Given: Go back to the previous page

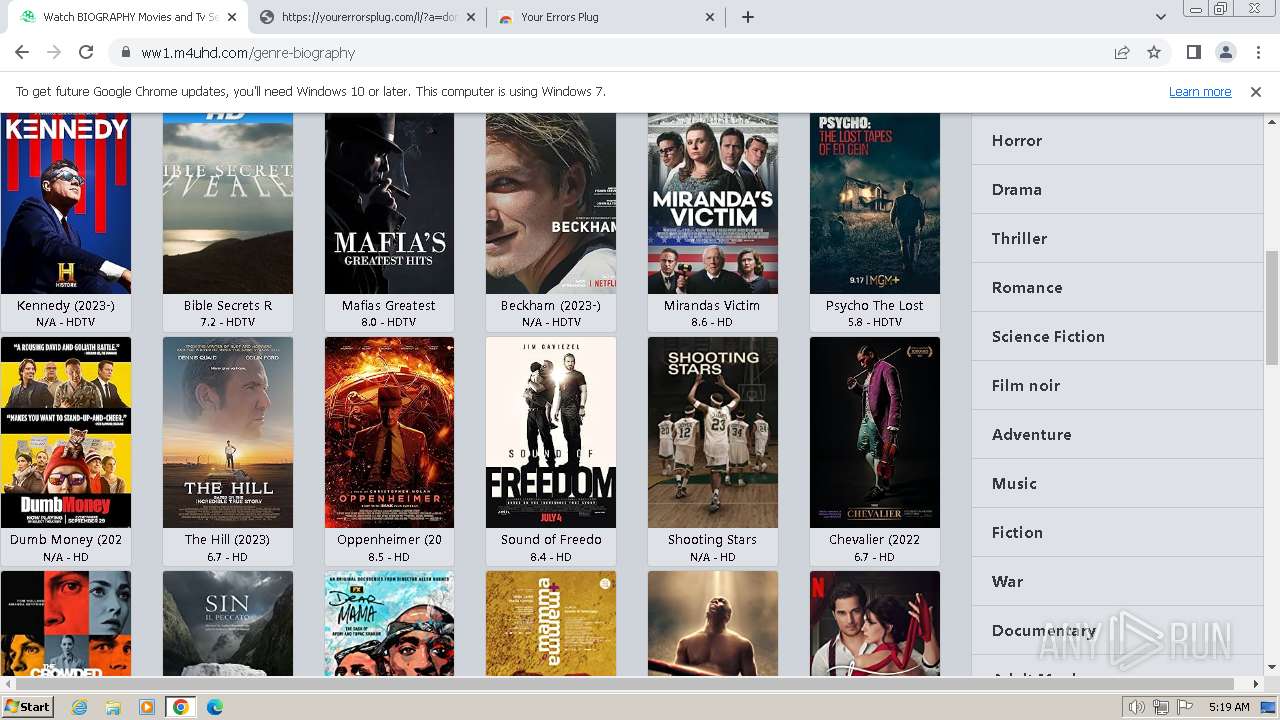Looking at the screenshot, I should [22, 52].
